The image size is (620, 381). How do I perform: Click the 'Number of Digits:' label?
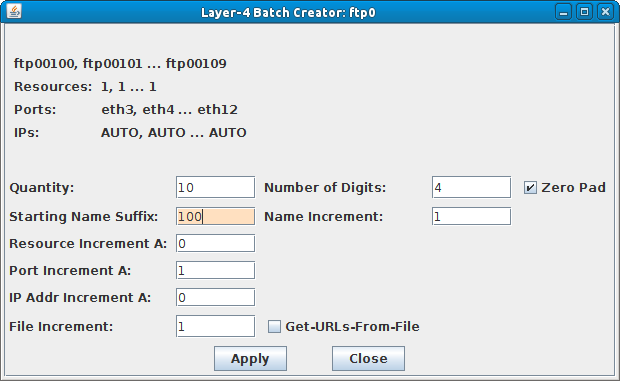coord(325,188)
